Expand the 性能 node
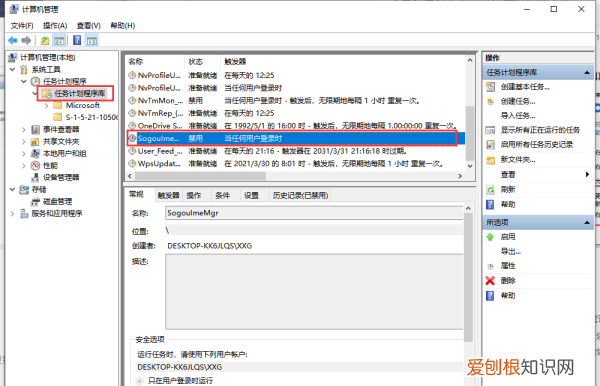The image size is (600, 386). 24,165
